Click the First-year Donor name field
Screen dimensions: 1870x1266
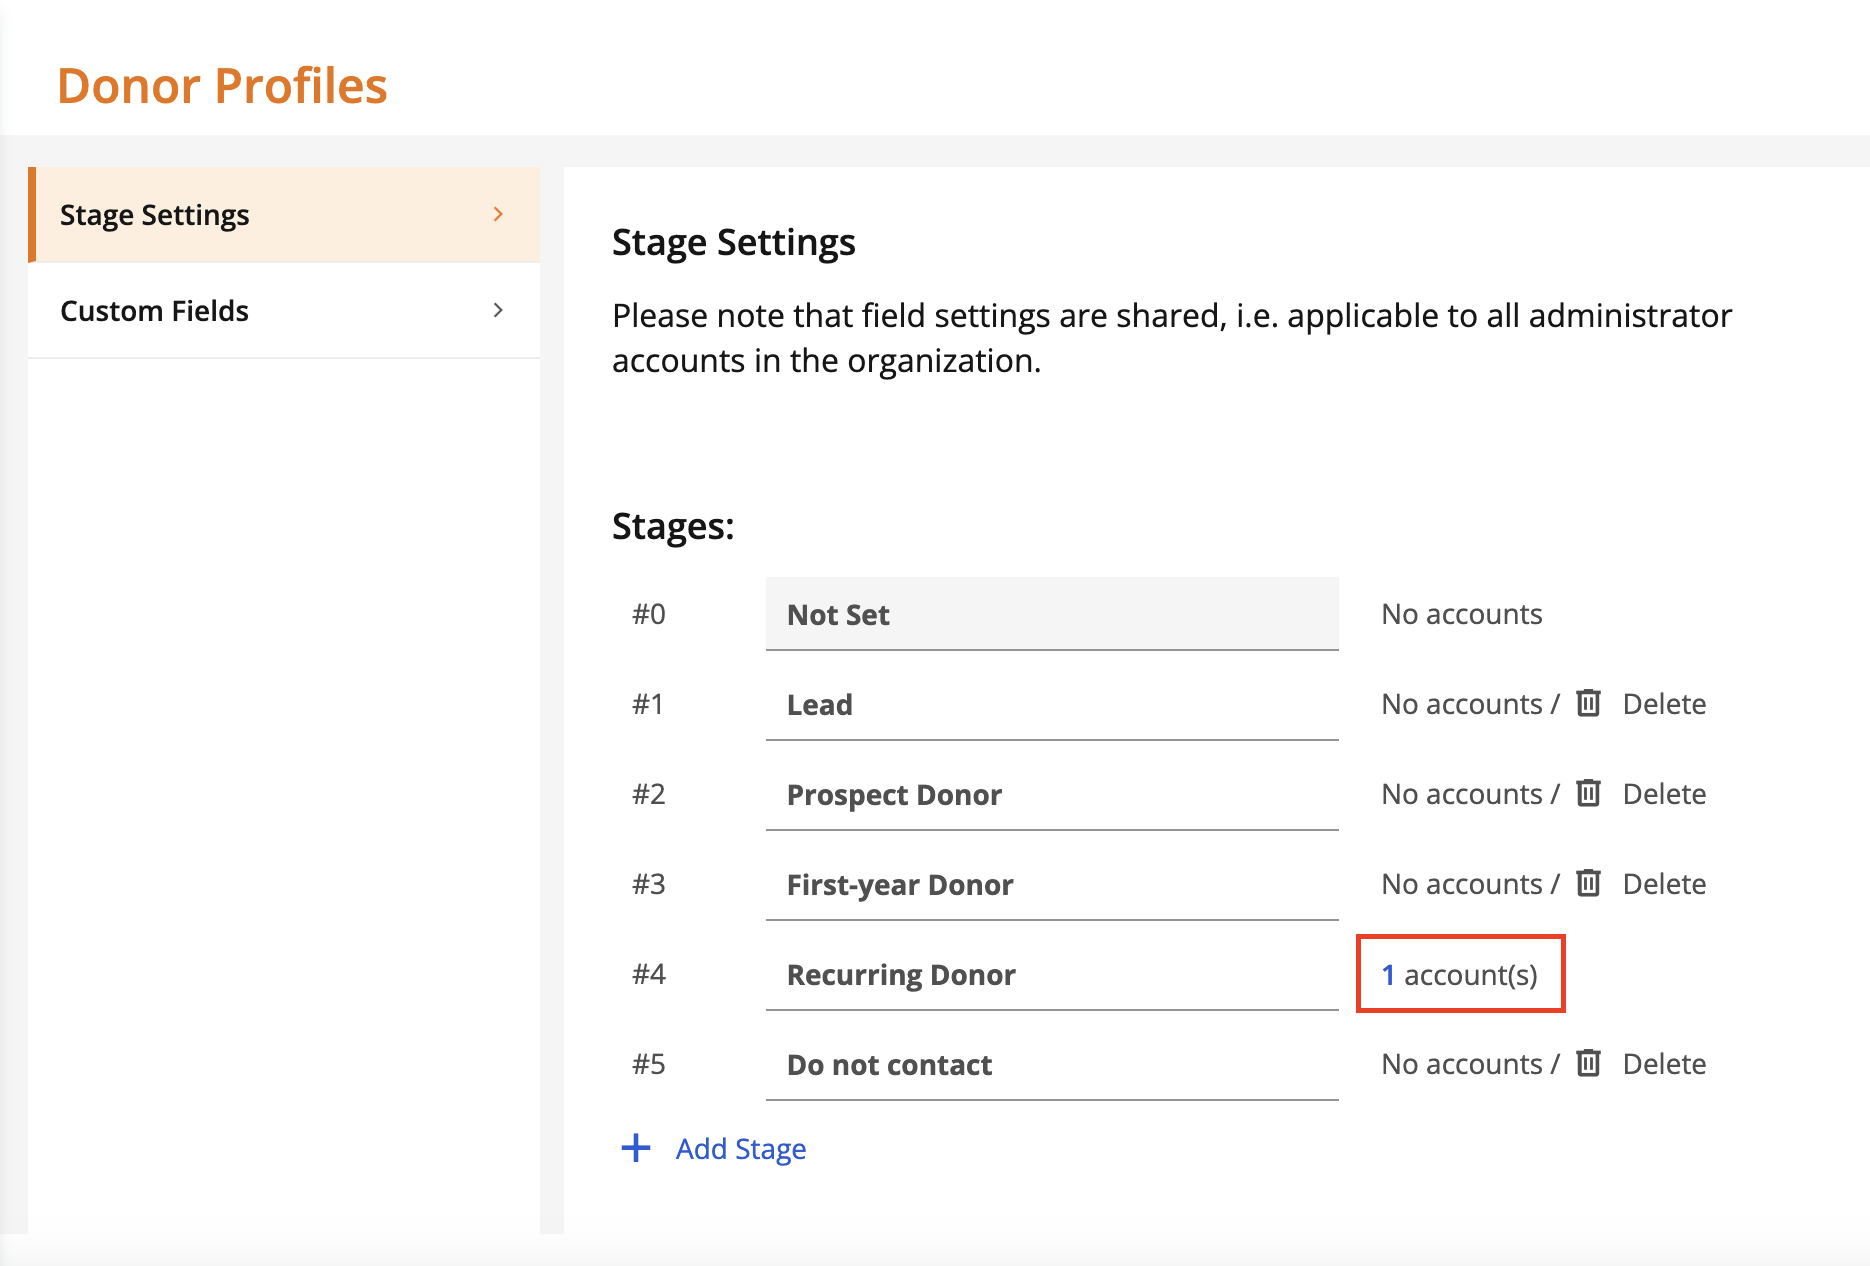tap(1050, 884)
